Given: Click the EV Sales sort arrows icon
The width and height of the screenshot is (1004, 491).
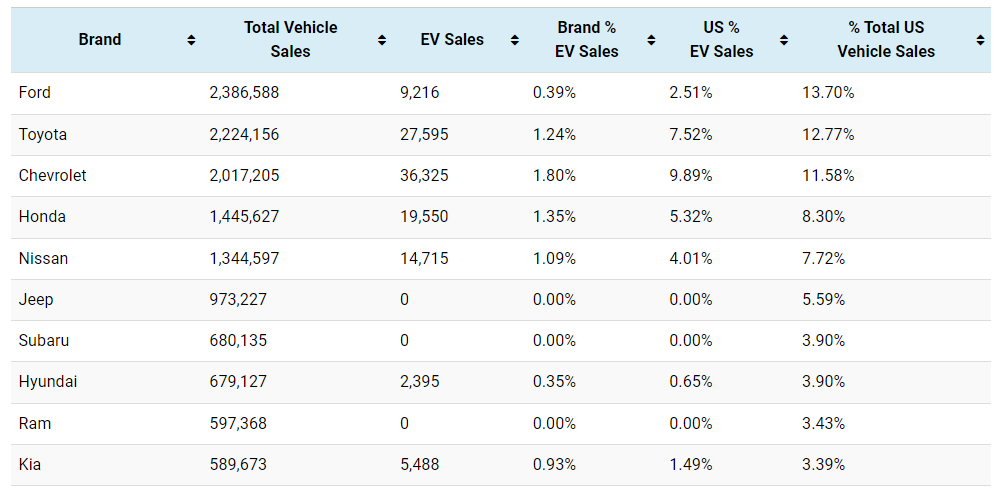Looking at the screenshot, I should pyautogui.click(x=514, y=40).
